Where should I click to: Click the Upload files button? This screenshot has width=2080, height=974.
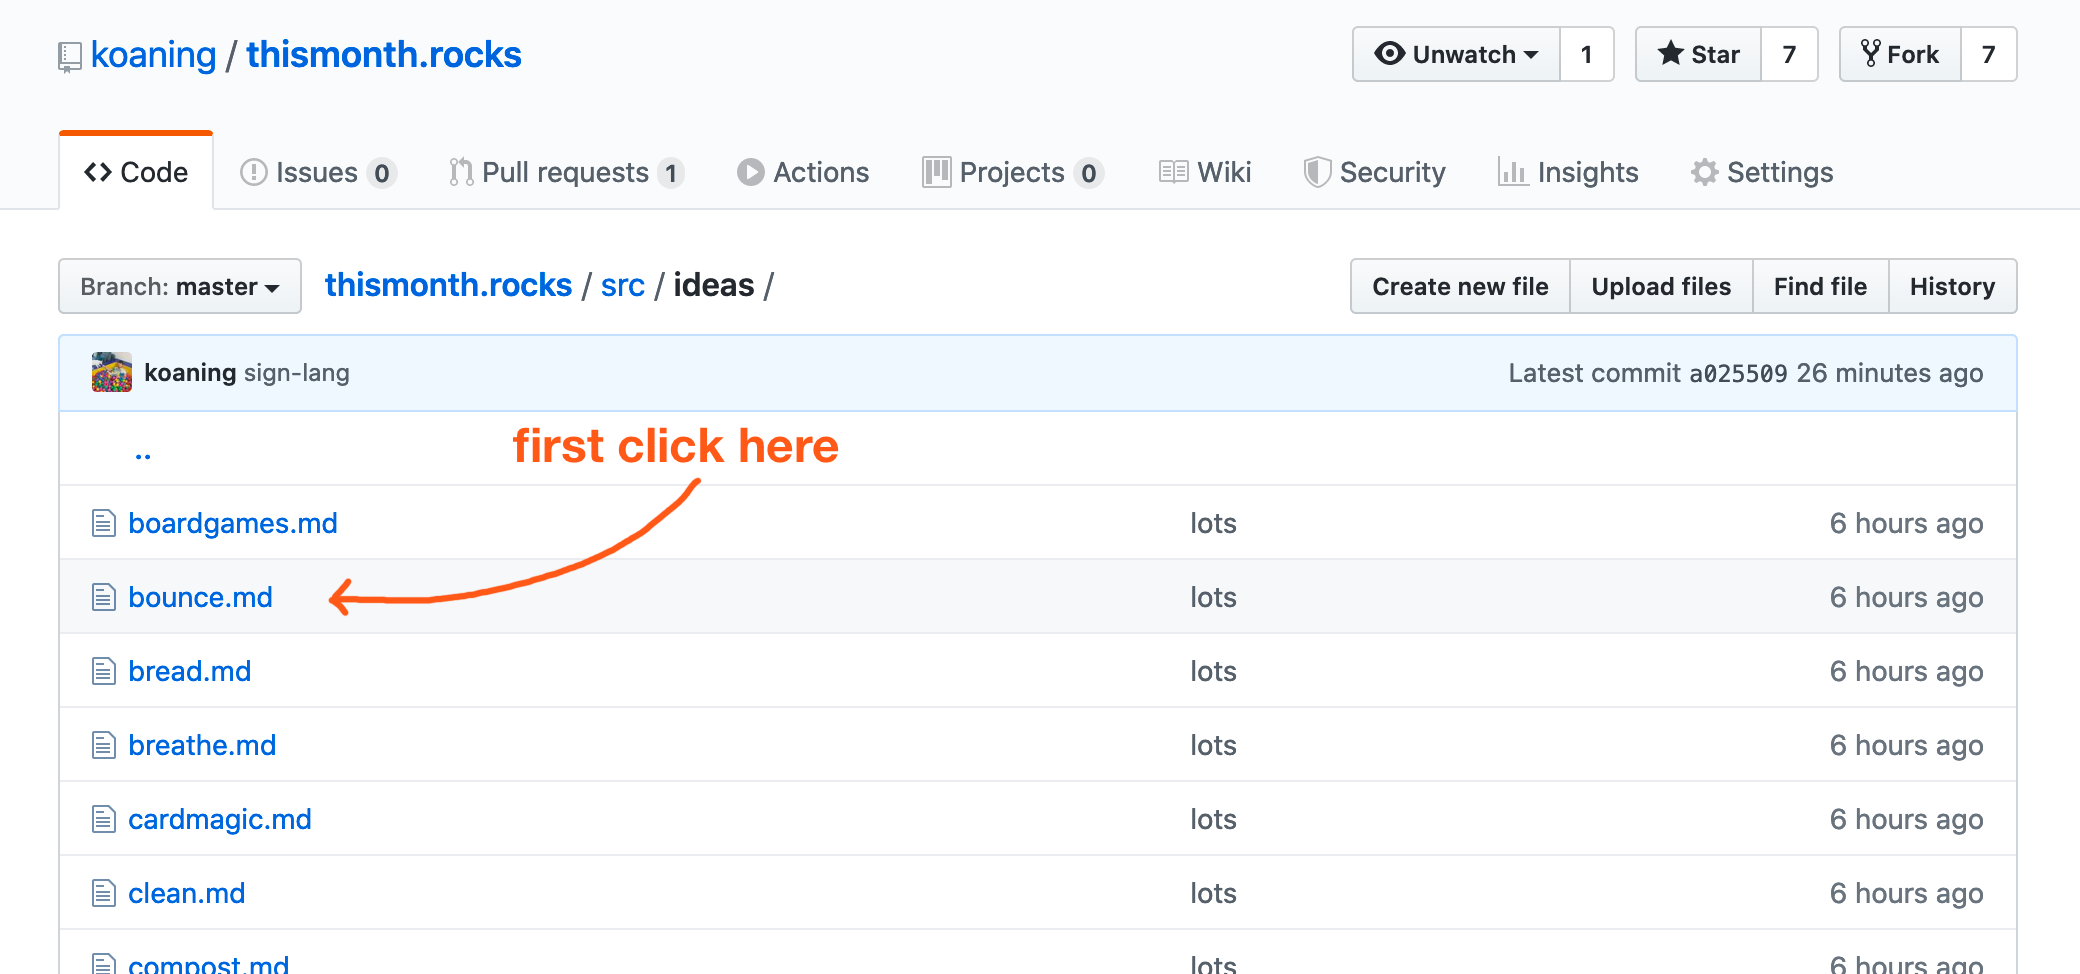point(1661,286)
